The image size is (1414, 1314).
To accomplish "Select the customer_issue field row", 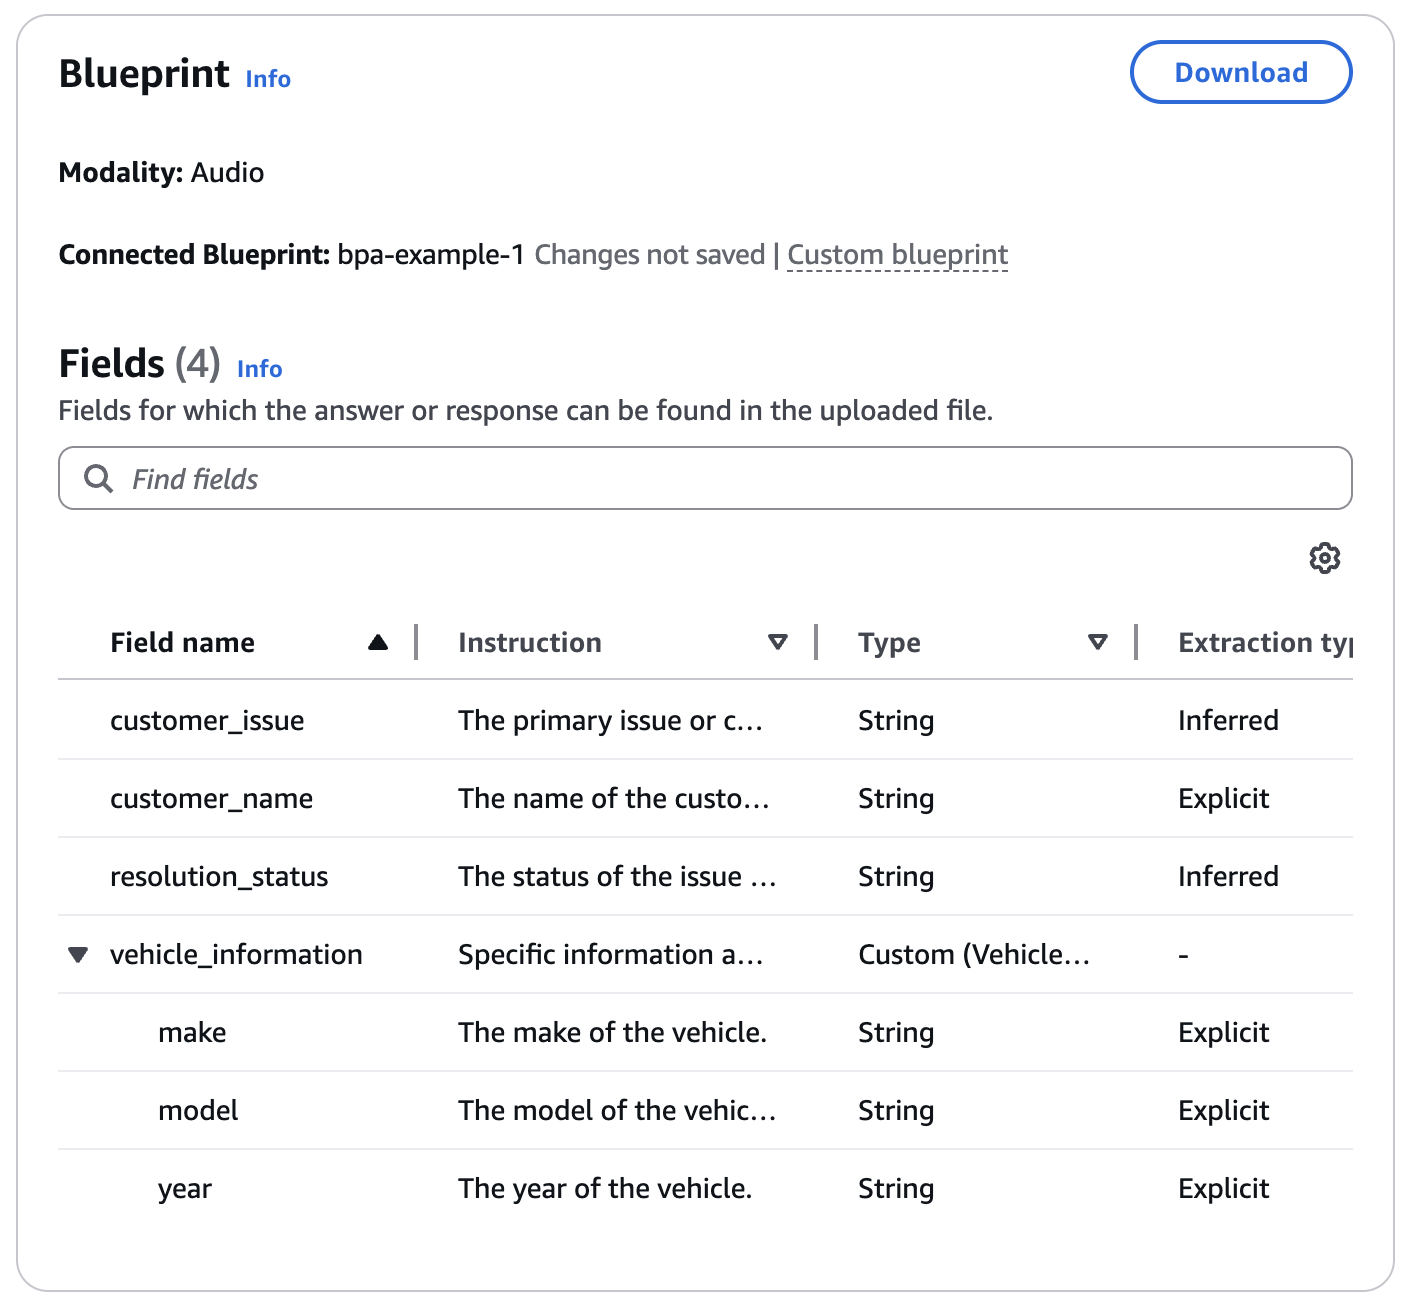I will 207,721.
